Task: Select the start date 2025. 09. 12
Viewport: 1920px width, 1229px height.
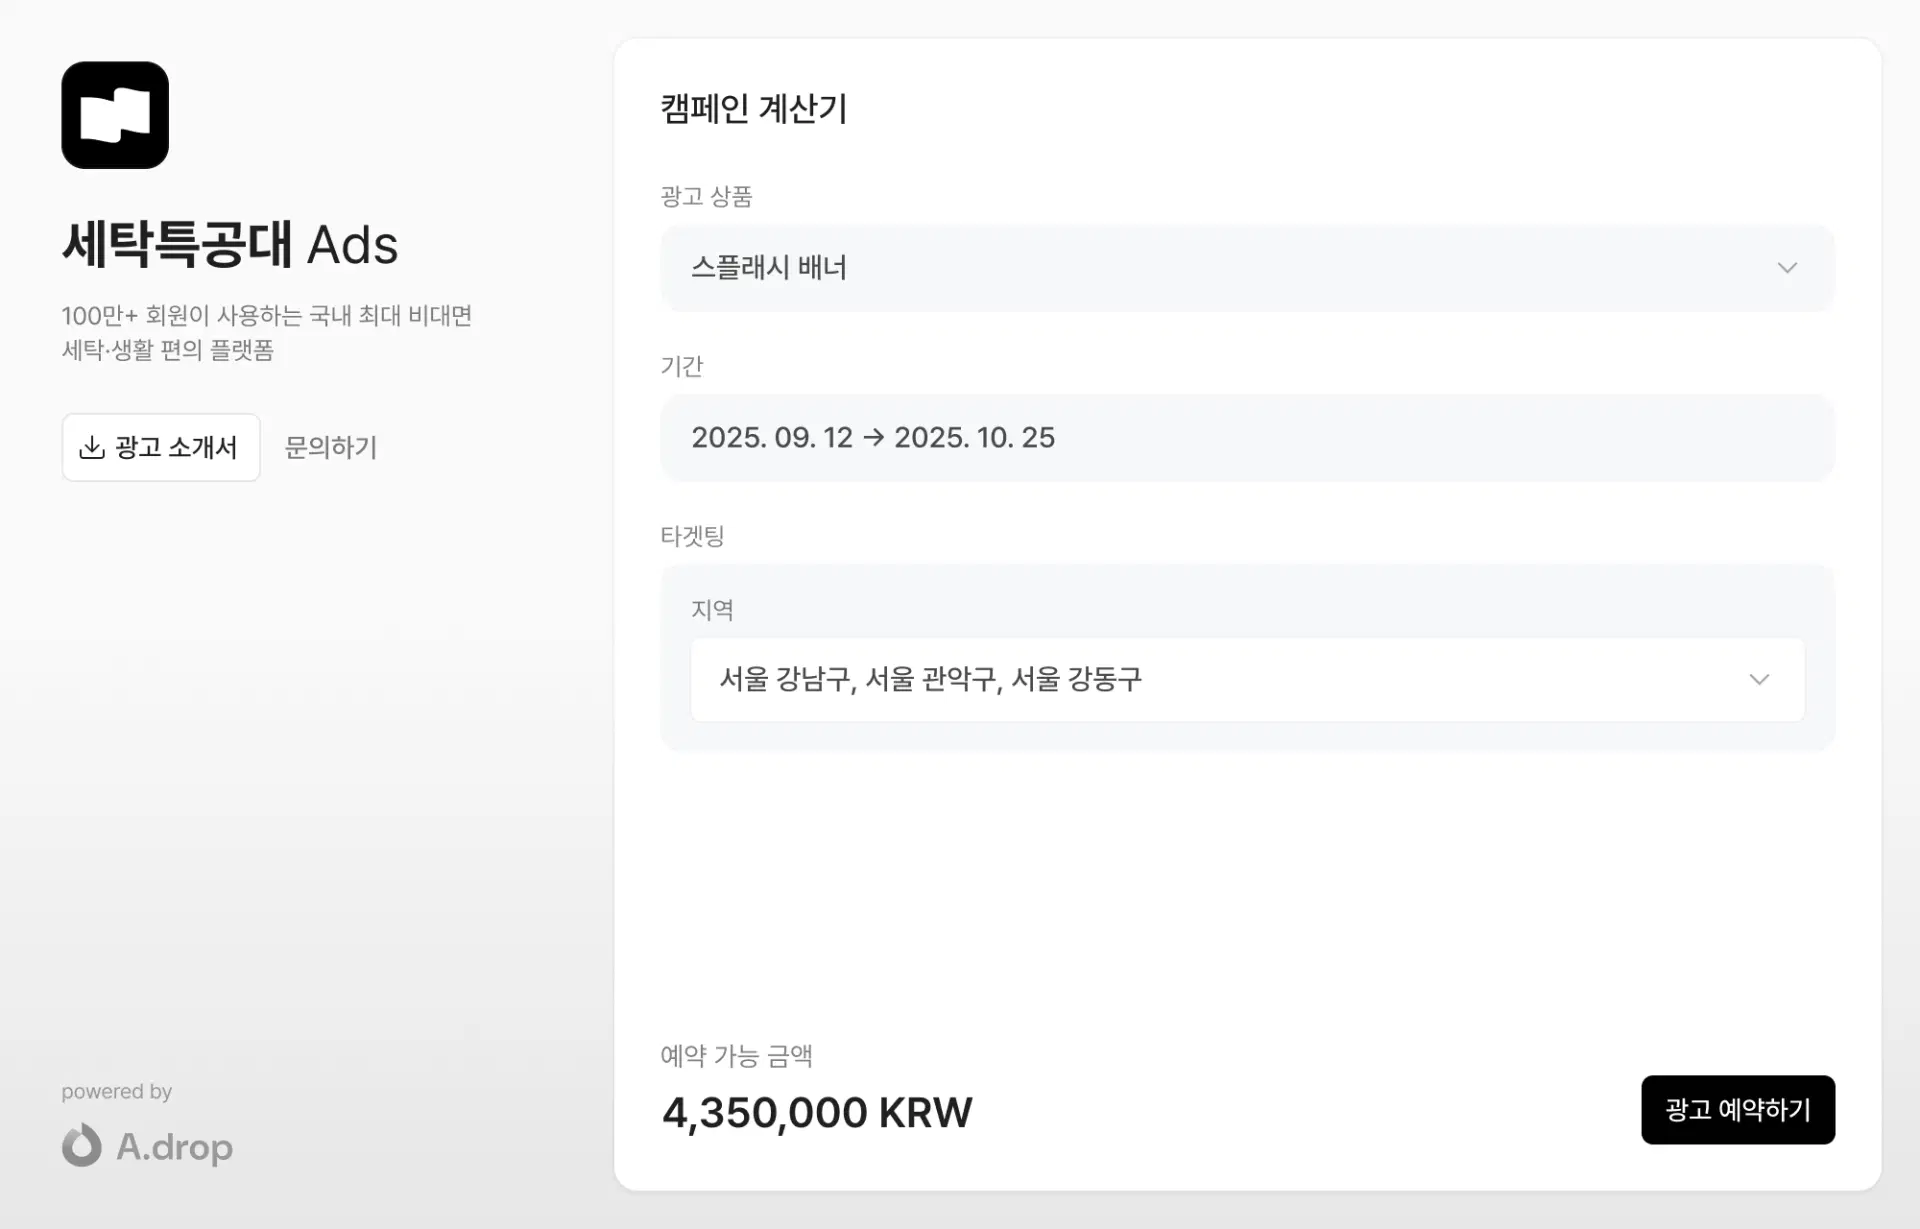Action: click(772, 438)
